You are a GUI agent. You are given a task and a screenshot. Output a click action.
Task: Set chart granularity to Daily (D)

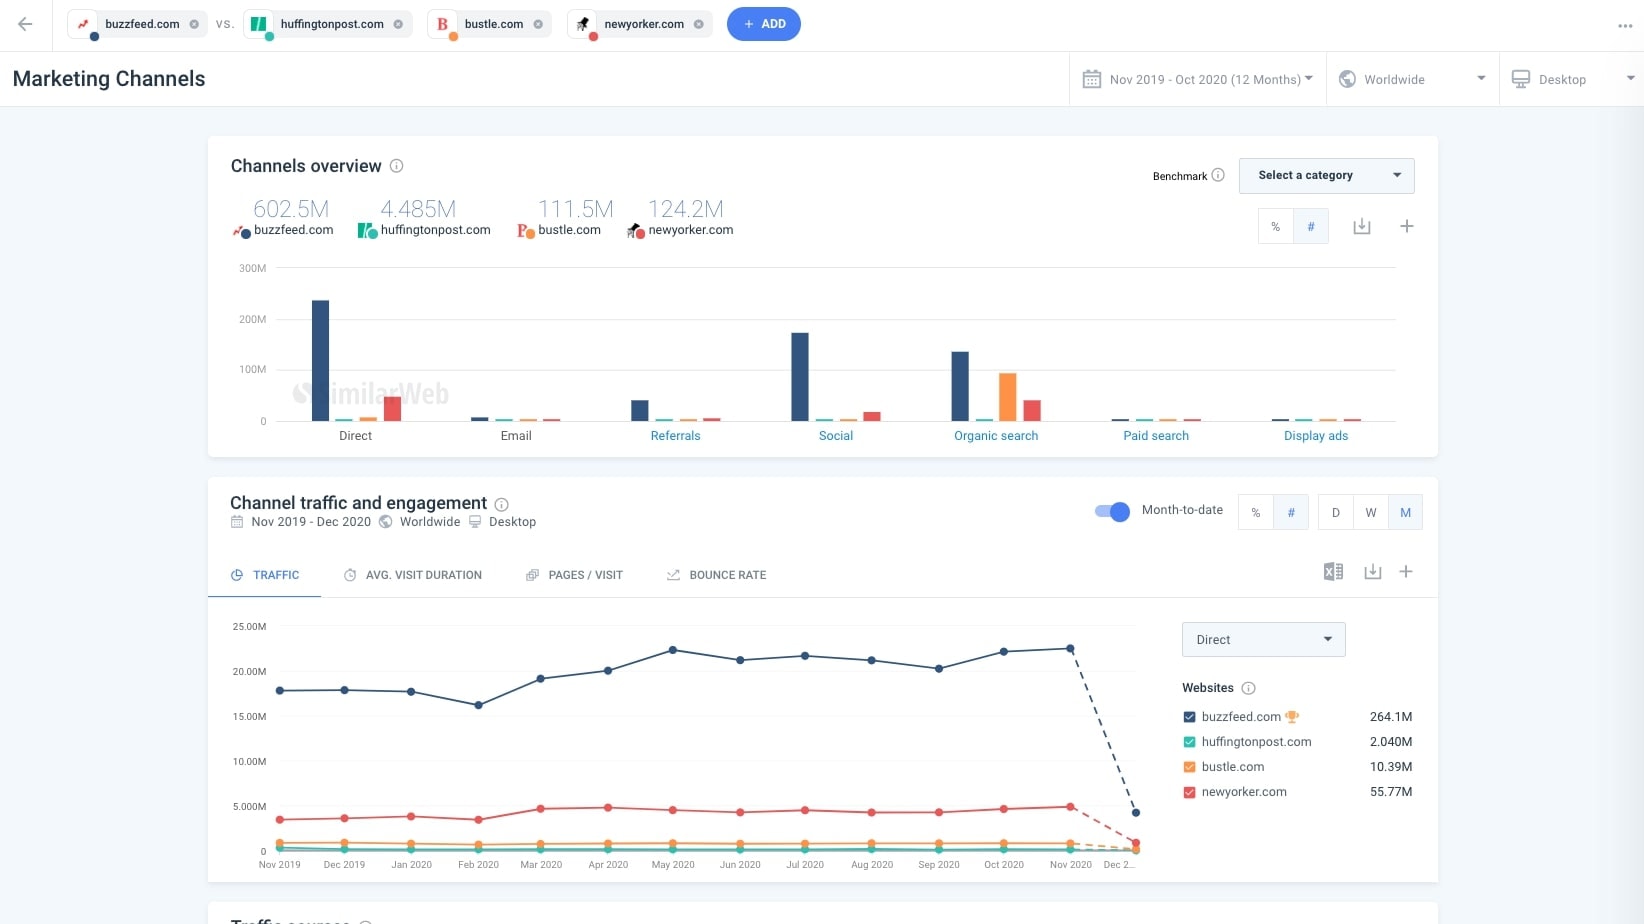tap(1335, 512)
